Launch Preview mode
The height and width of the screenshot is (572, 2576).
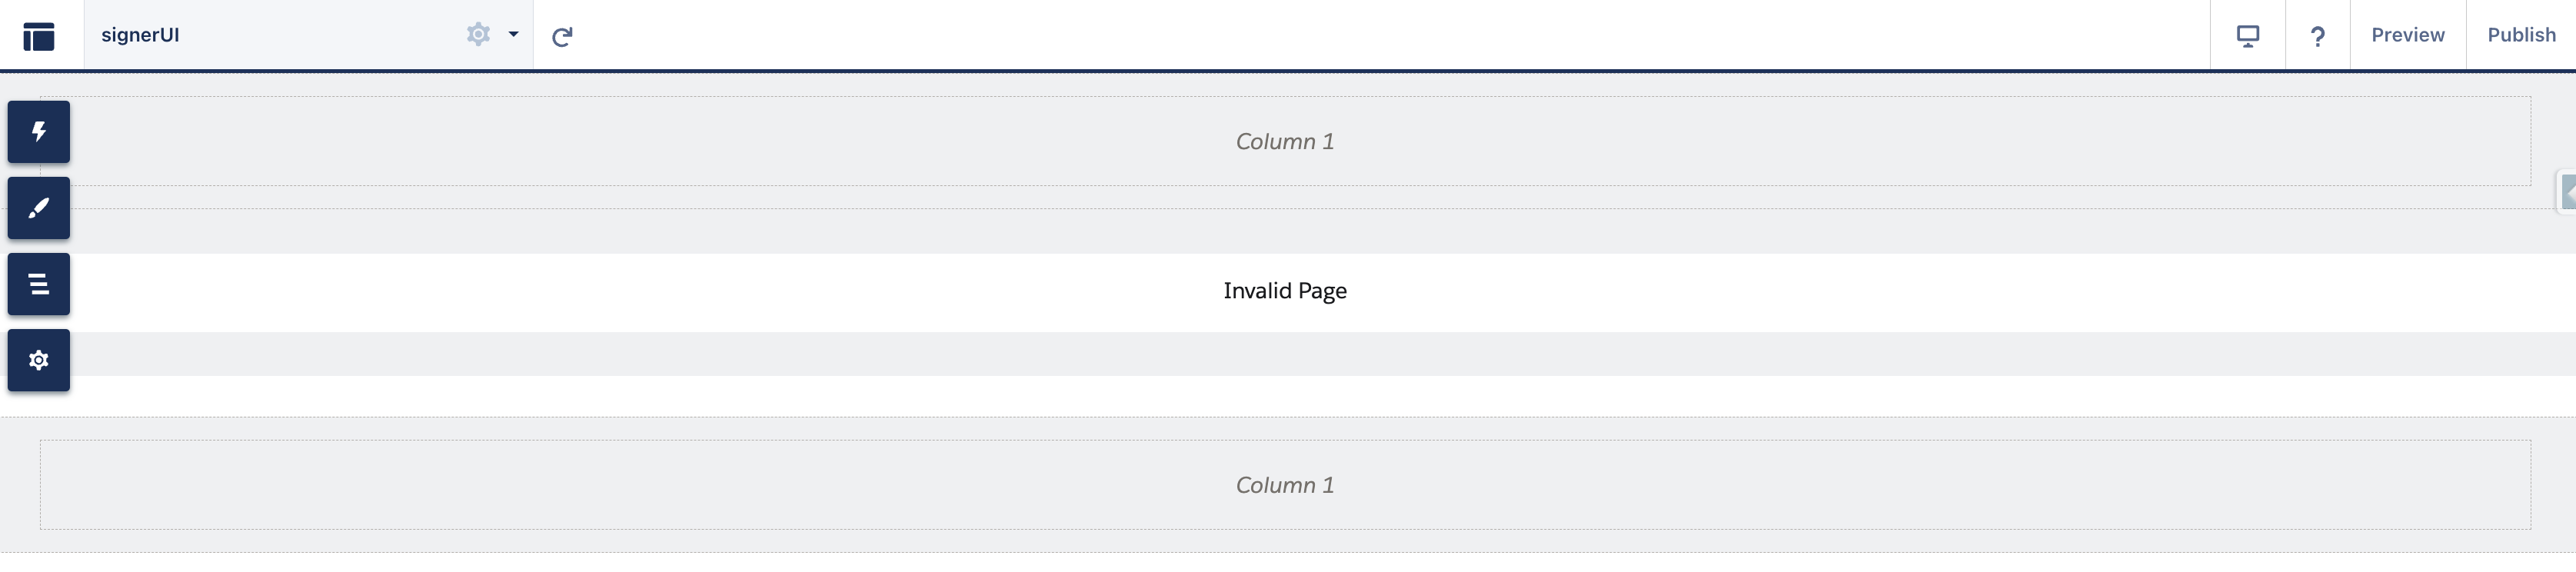2406,34
